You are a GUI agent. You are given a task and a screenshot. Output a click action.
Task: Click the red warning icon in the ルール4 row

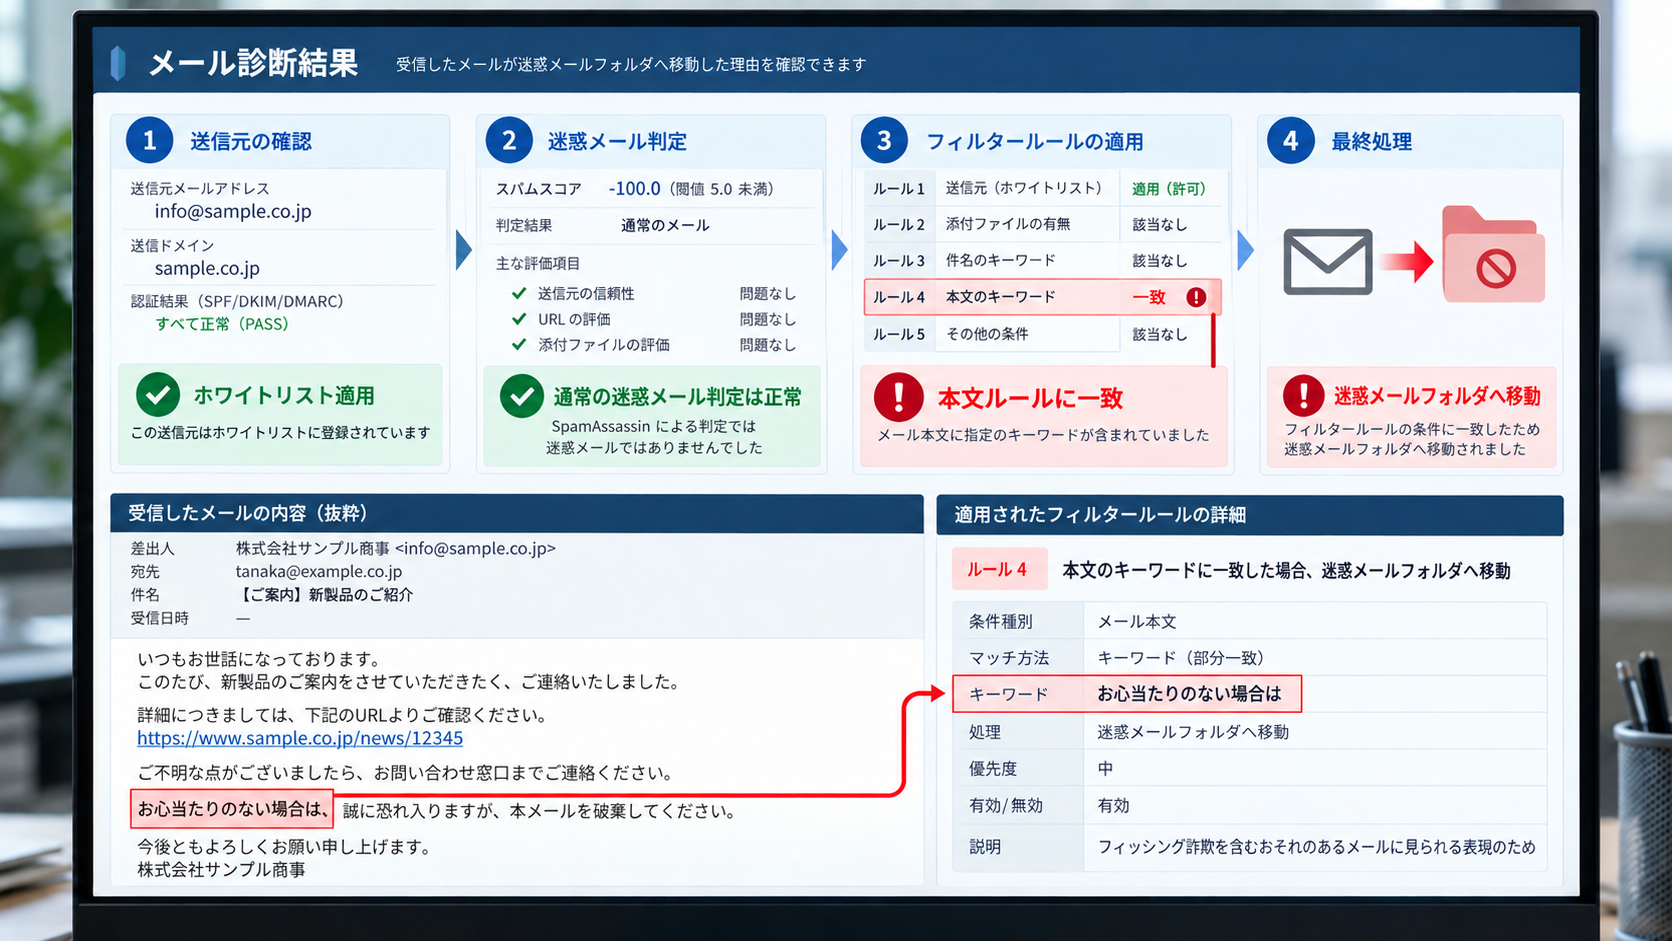[x=1195, y=297]
